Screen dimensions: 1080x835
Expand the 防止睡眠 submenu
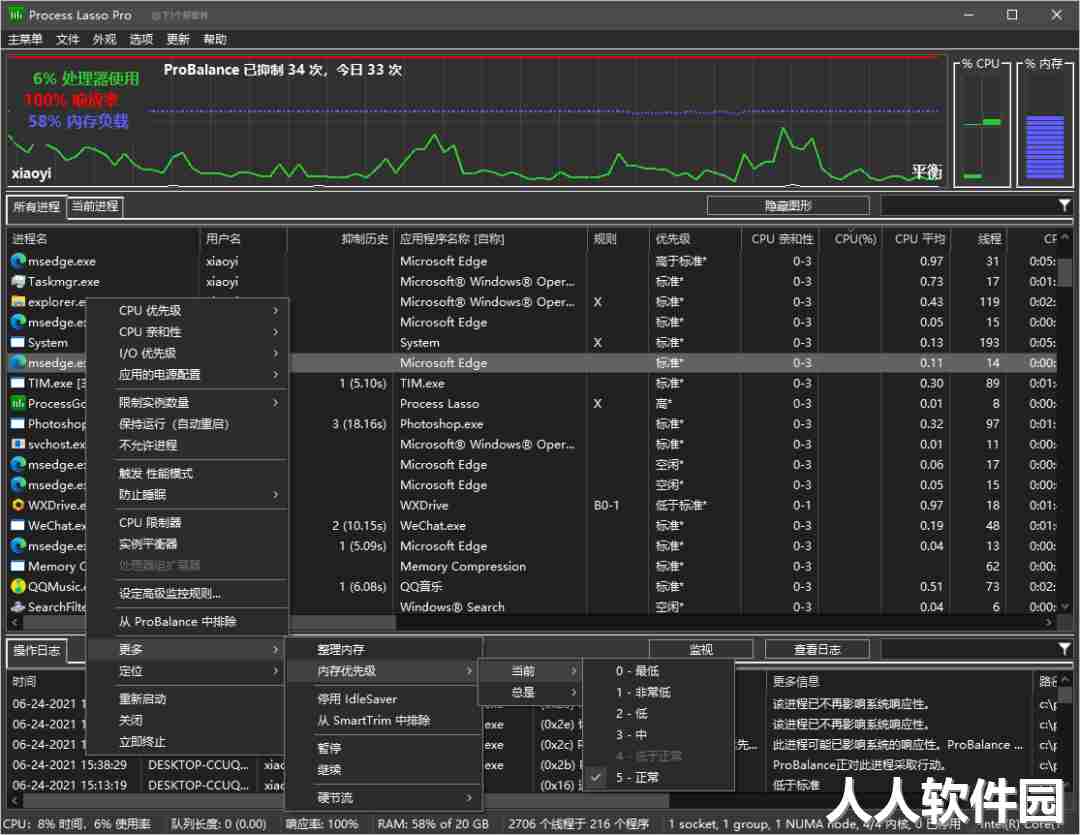187,495
